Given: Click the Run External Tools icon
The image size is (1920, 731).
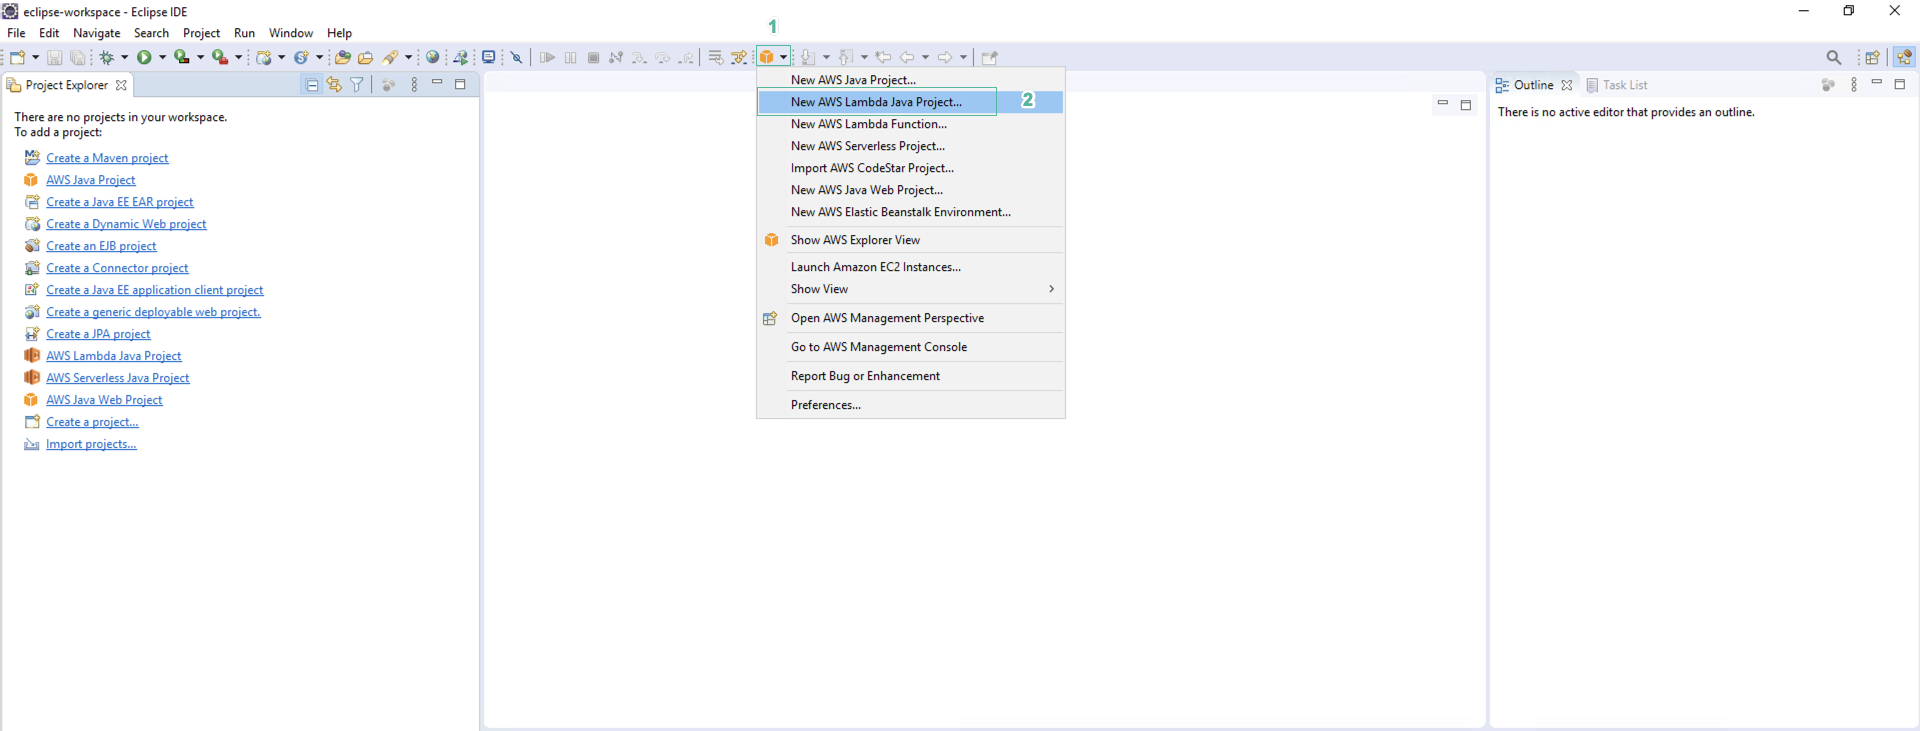Looking at the screenshot, I should point(220,58).
